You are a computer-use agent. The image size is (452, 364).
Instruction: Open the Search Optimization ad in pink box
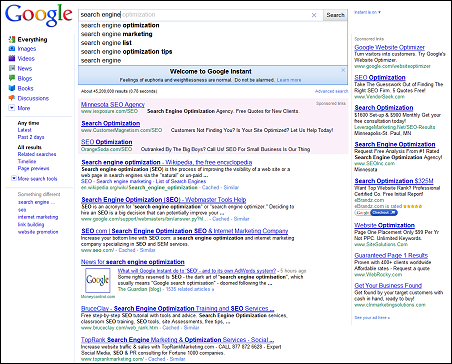(x=110, y=123)
